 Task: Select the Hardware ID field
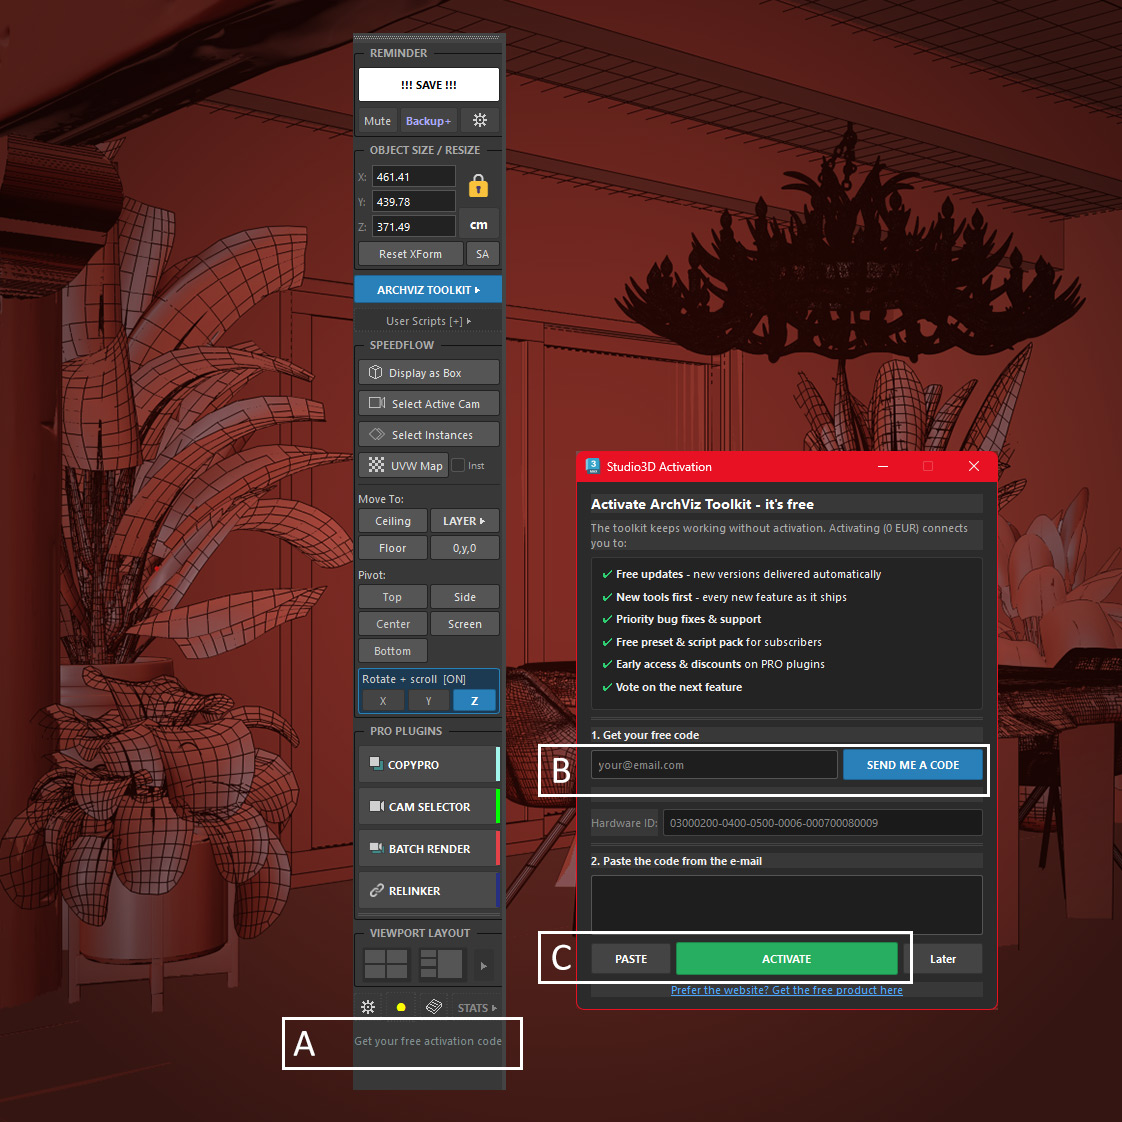point(822,823)
